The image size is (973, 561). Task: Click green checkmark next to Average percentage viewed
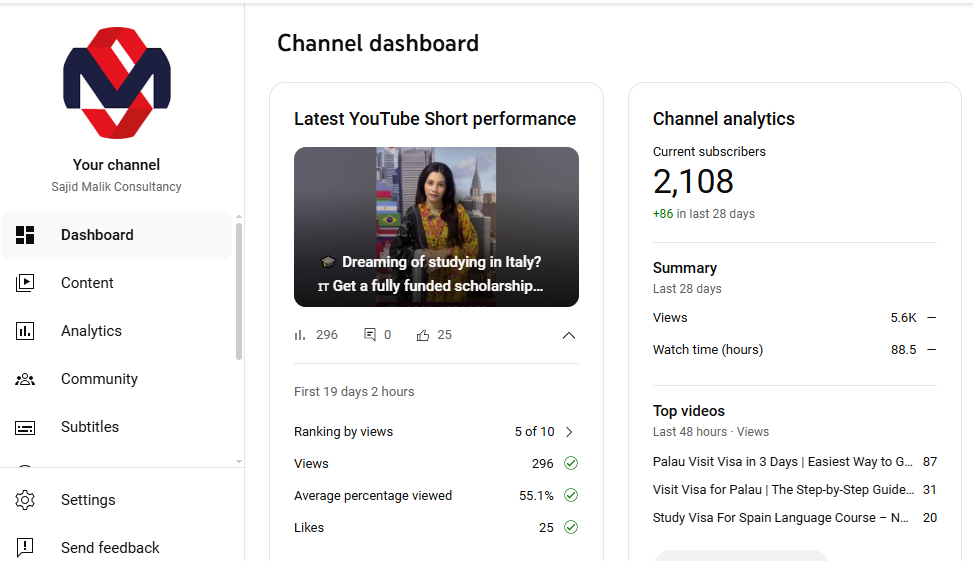[571, 496]
